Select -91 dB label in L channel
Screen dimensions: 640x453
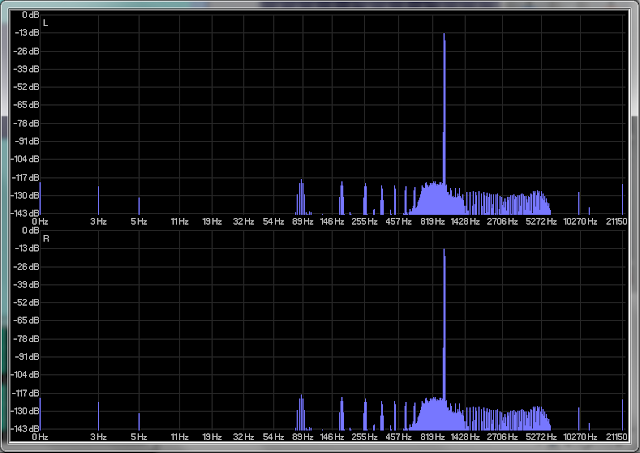pyautogui.click(x=27, y=142)
